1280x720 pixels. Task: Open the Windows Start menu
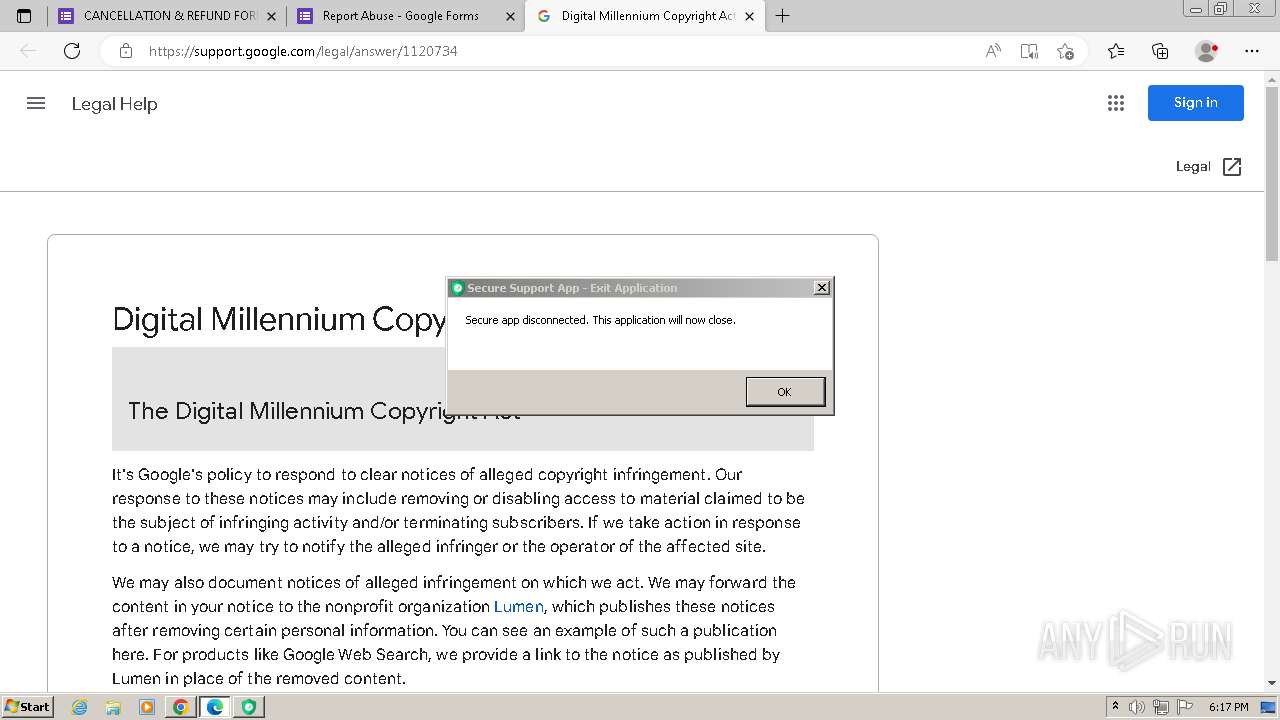28,707
